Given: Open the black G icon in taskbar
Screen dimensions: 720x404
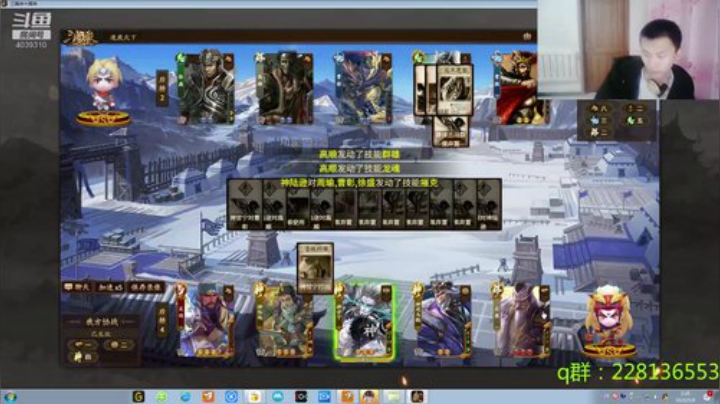Looking at the screenshot, I should [x=138, y=396].
